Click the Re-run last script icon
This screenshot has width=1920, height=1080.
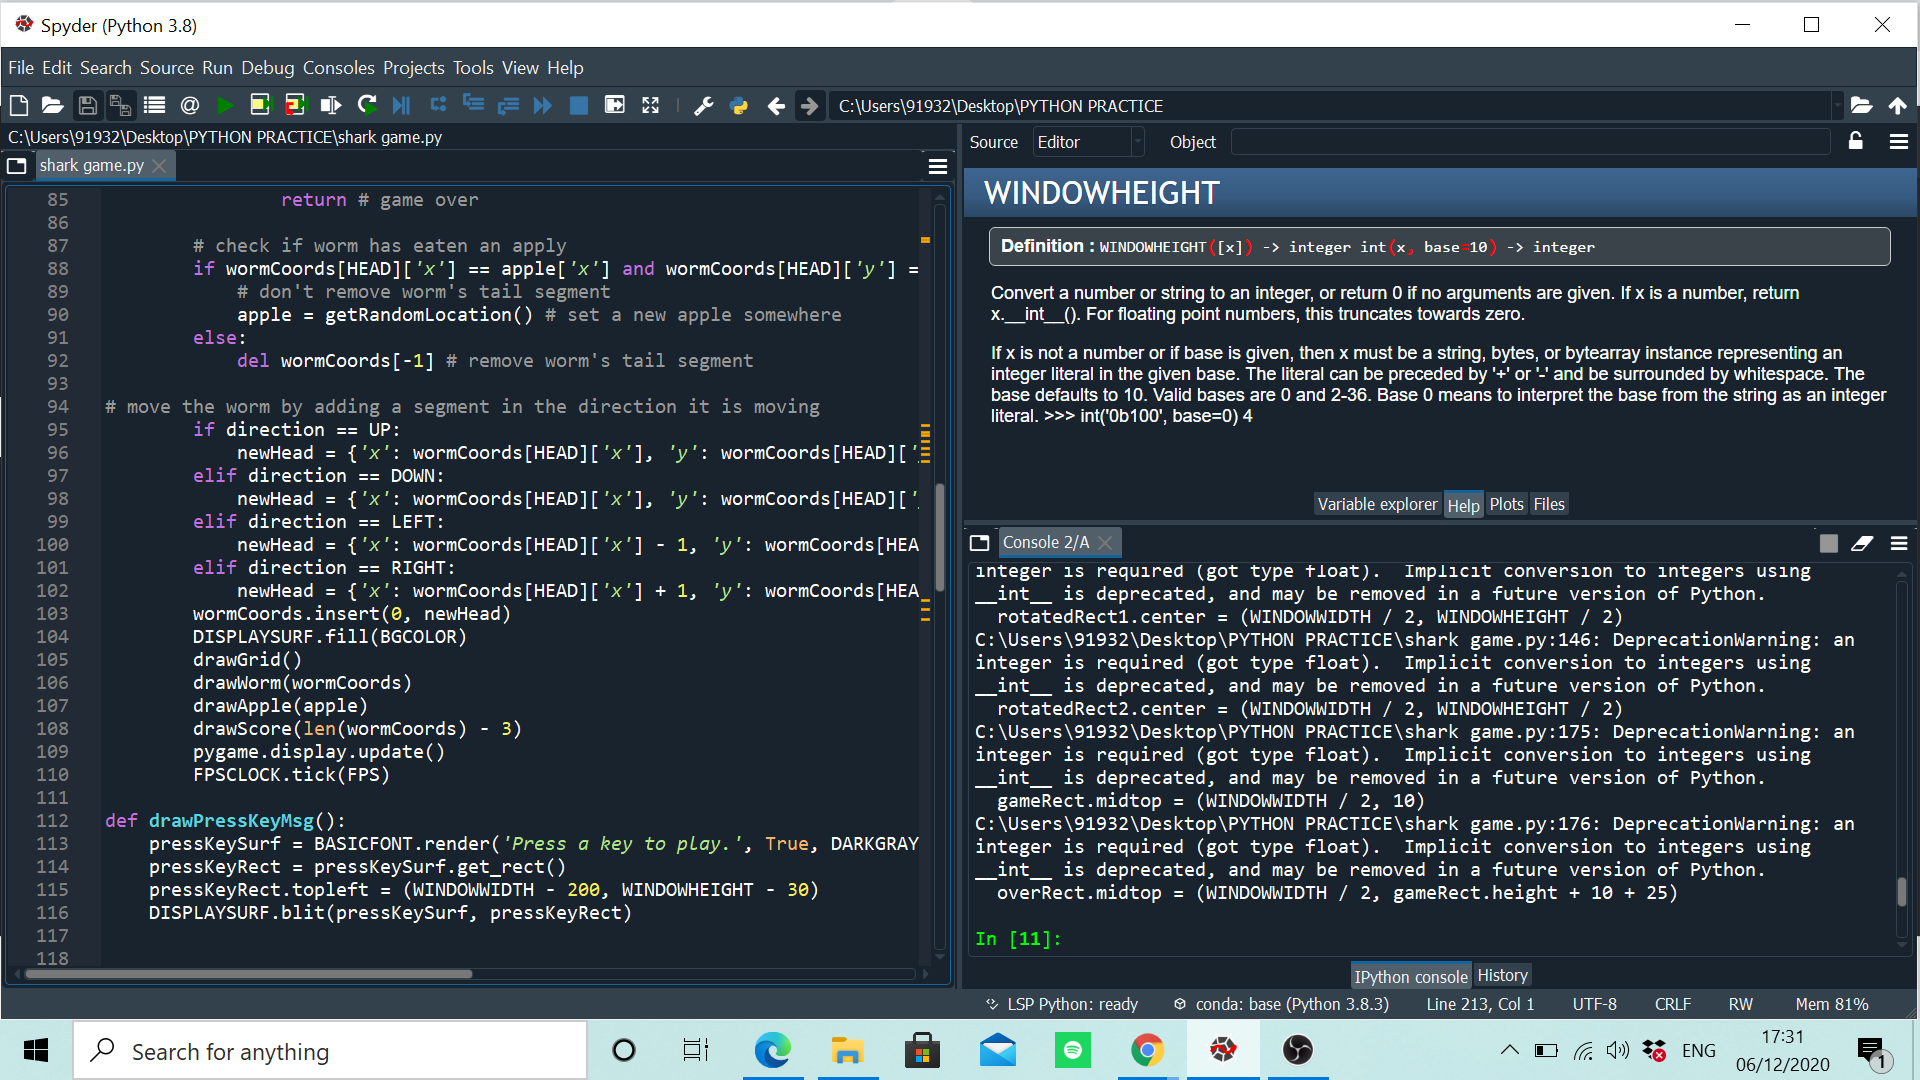click(367, 105)
